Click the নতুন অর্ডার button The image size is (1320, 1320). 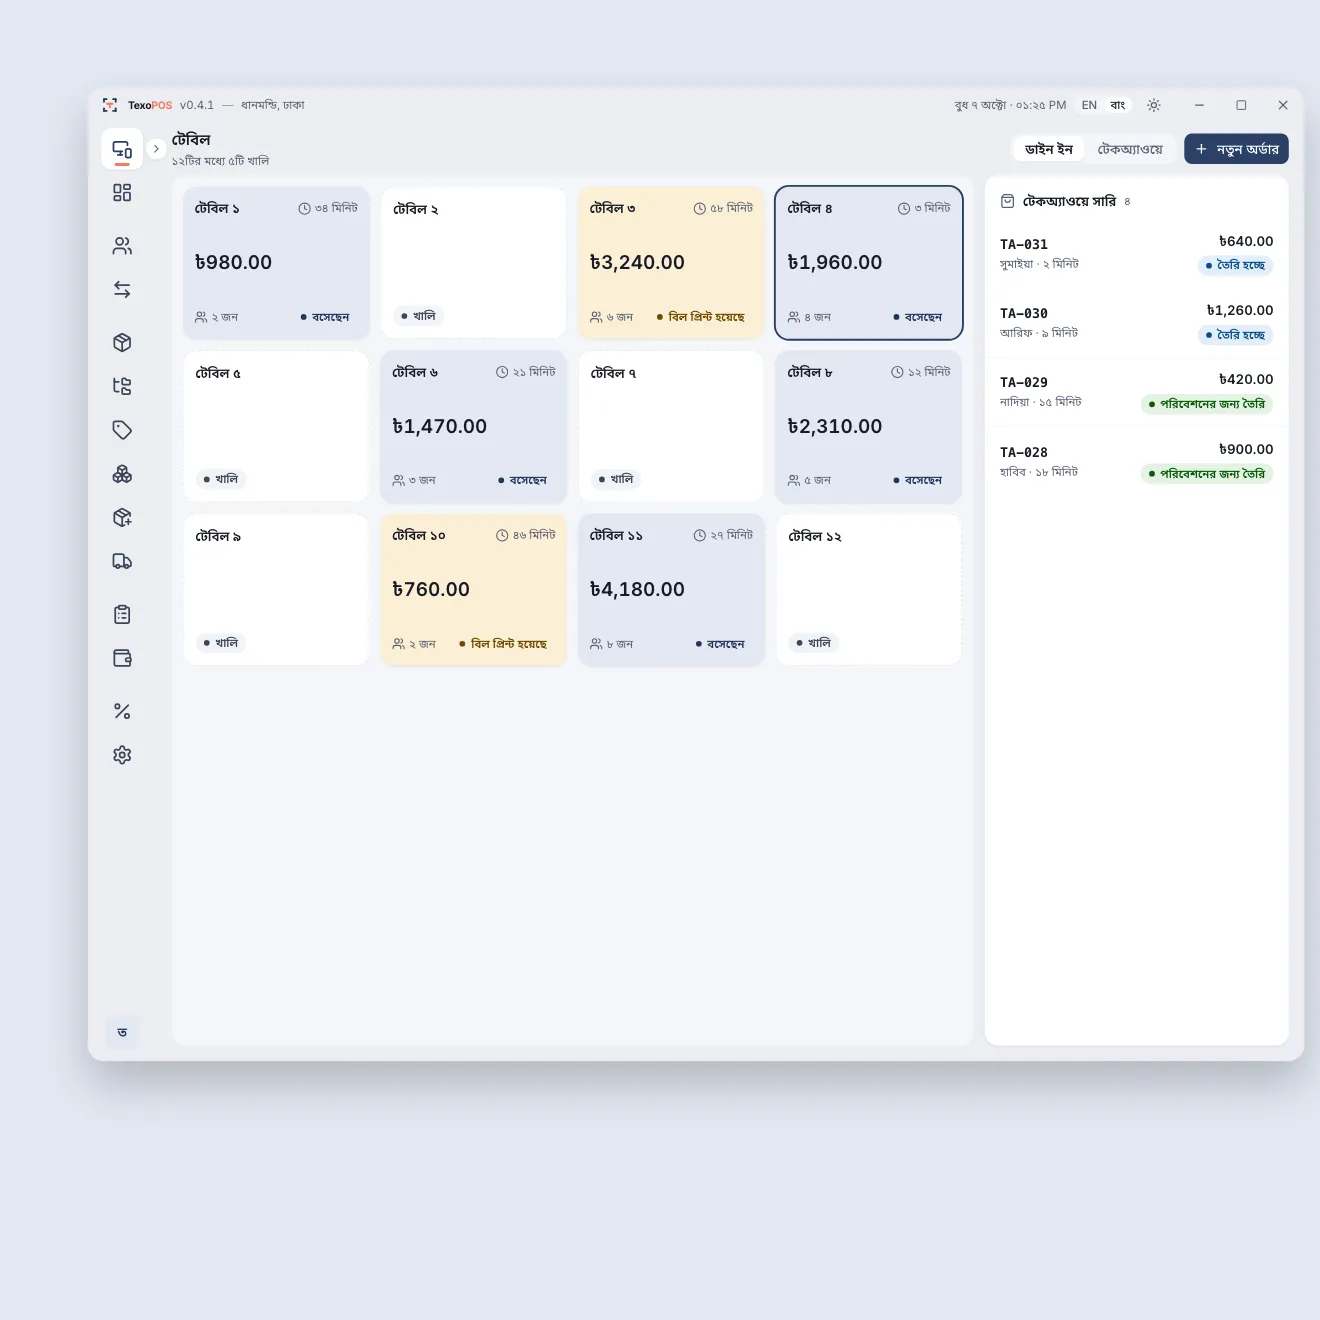point(1236,149)
